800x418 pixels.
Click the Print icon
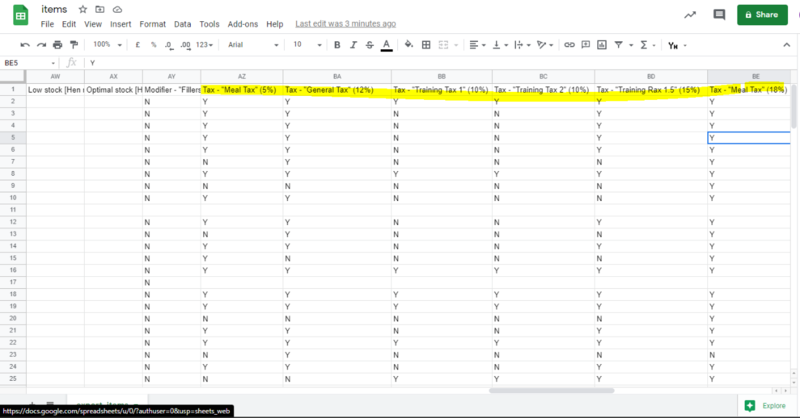click(57, 44)
